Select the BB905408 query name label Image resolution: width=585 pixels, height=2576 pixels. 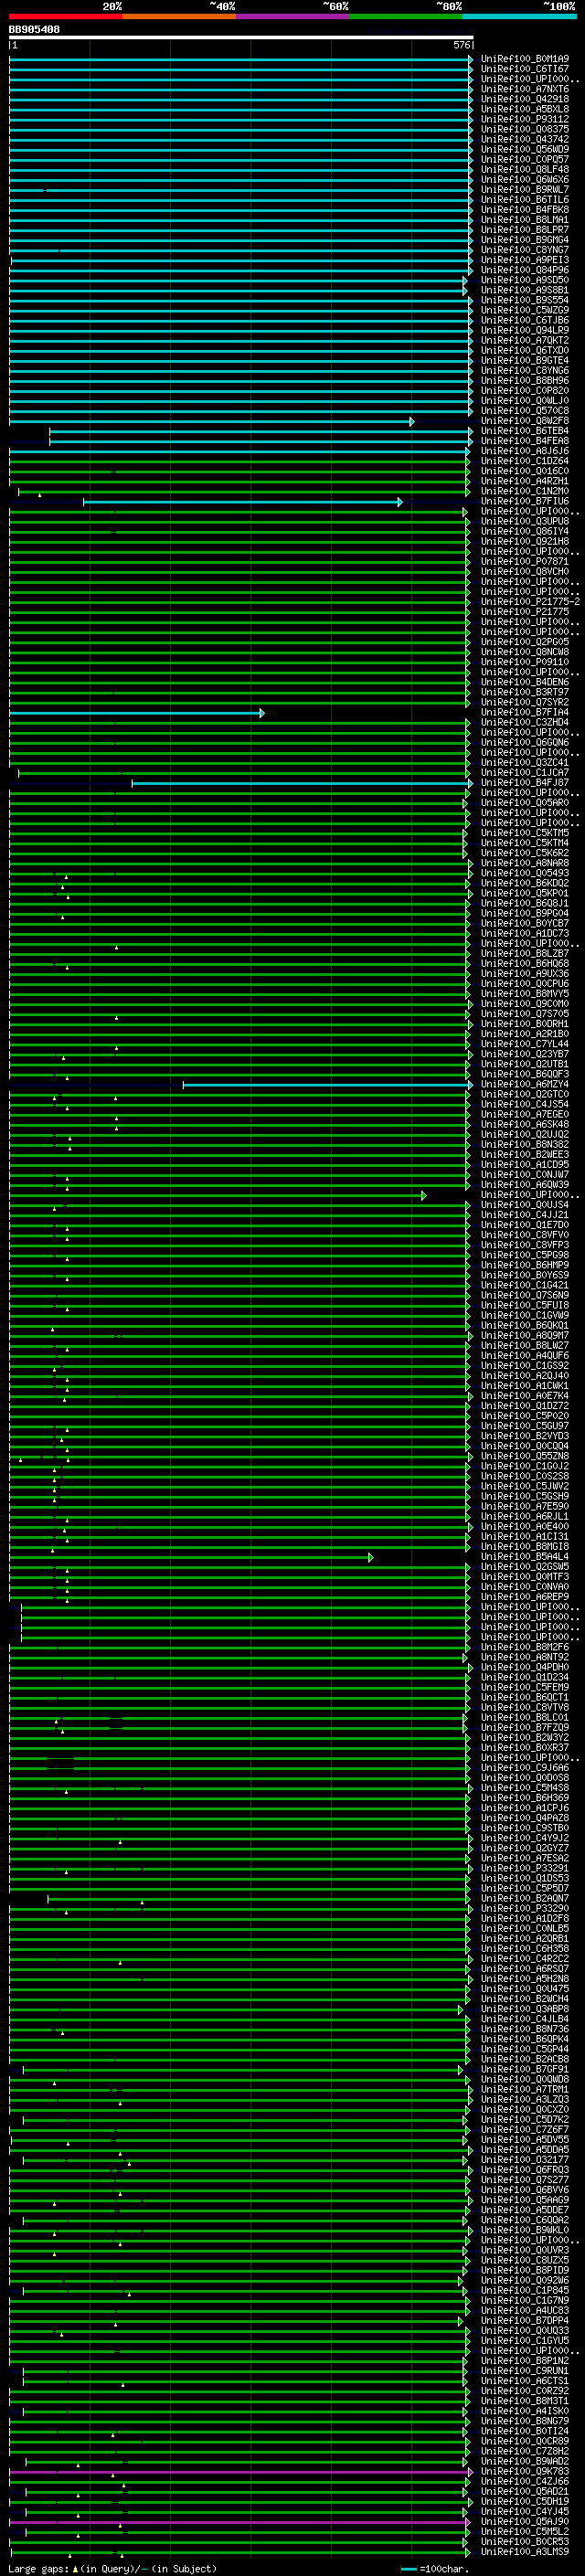click(34, 30)
